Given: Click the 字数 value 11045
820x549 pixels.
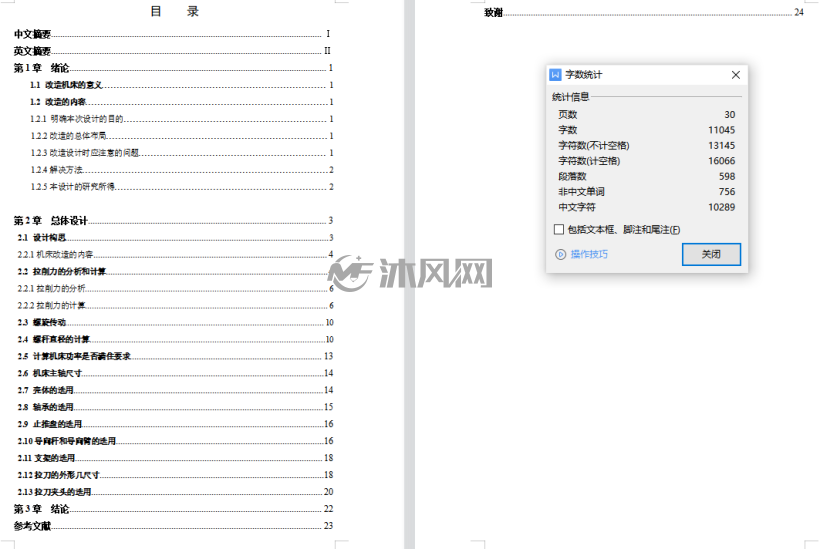Looking at the screenshot, I should point(721,130).
